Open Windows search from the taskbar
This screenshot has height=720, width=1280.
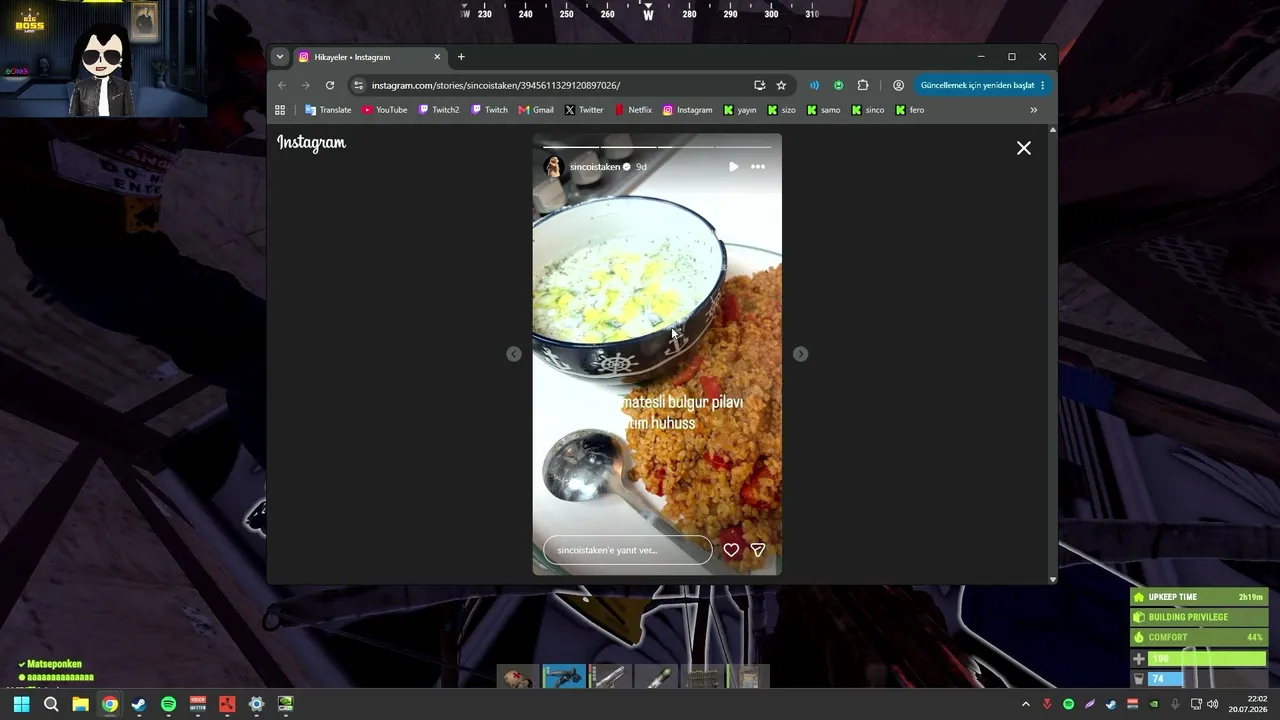click(51, 704)
